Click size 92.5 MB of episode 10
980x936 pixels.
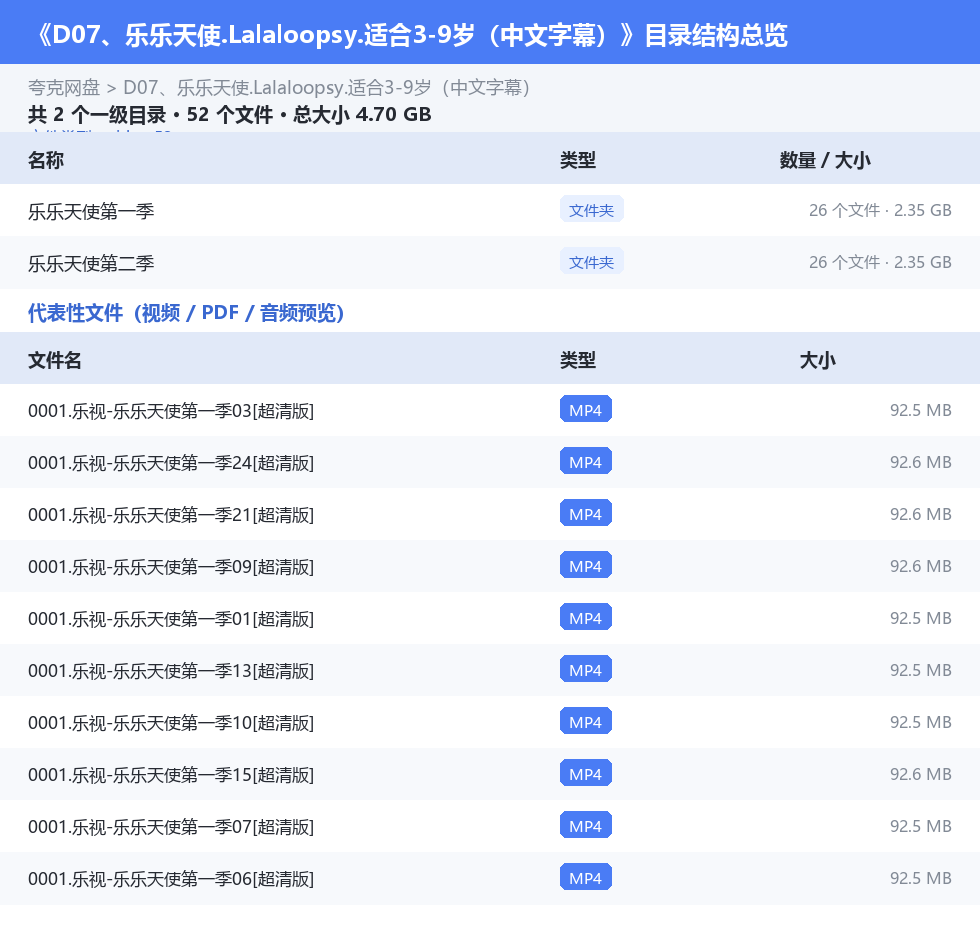pyautogui.click(x=921, y=722)
